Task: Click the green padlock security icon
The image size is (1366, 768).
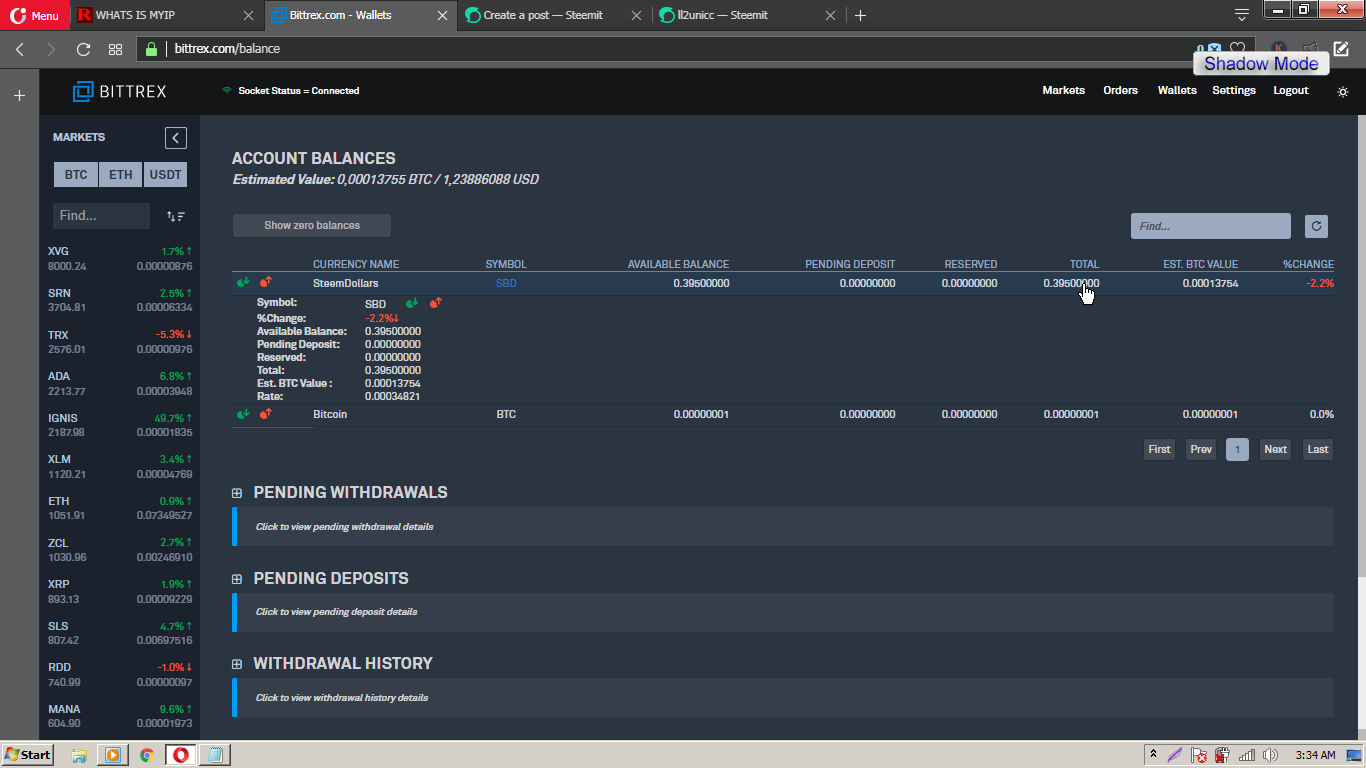Action: click(x=152, y=49)
